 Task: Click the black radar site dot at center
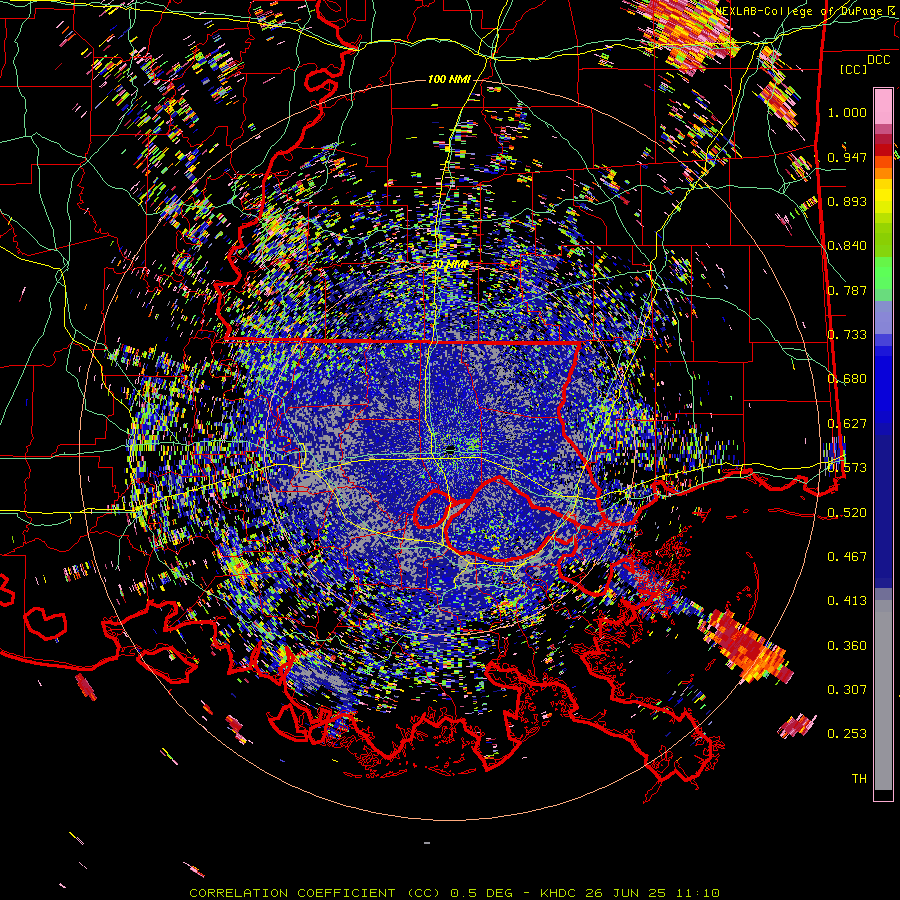[451, 448]
